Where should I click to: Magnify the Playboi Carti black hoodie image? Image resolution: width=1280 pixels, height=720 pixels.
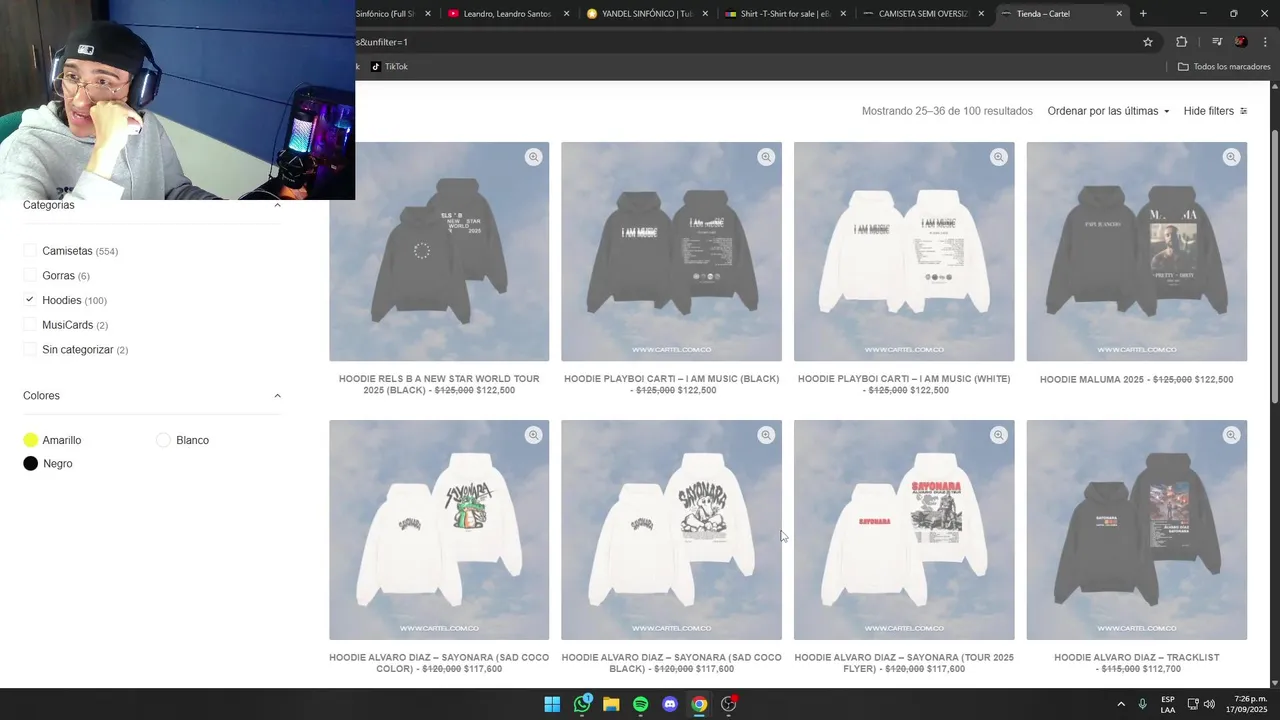766,157
